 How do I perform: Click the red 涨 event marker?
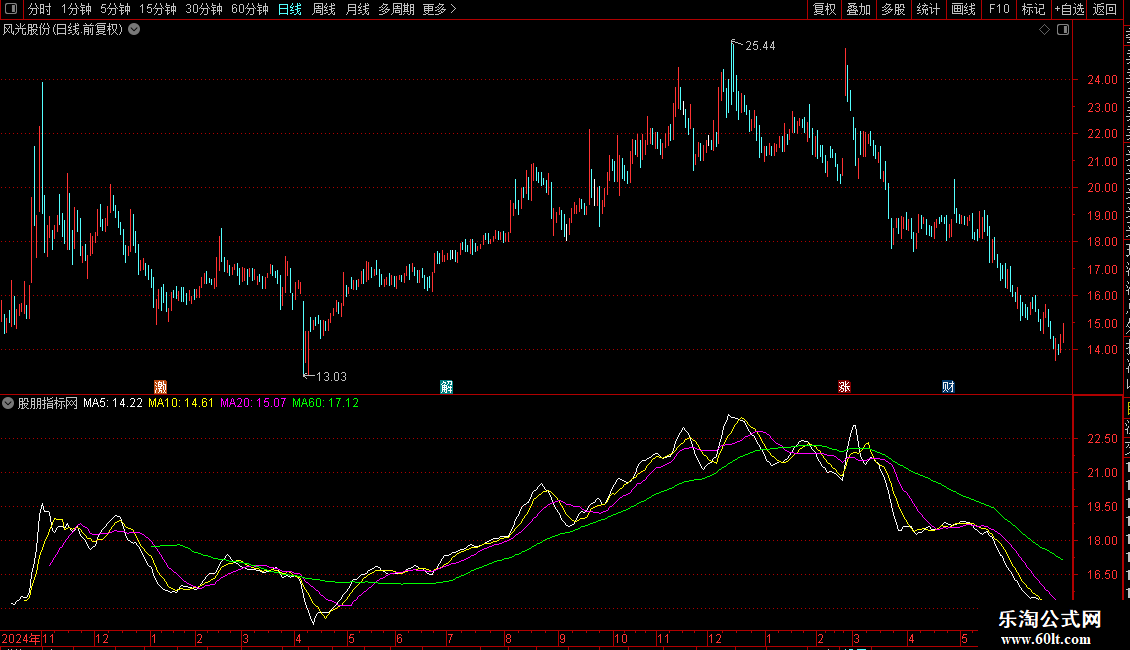tap(845, 387)
